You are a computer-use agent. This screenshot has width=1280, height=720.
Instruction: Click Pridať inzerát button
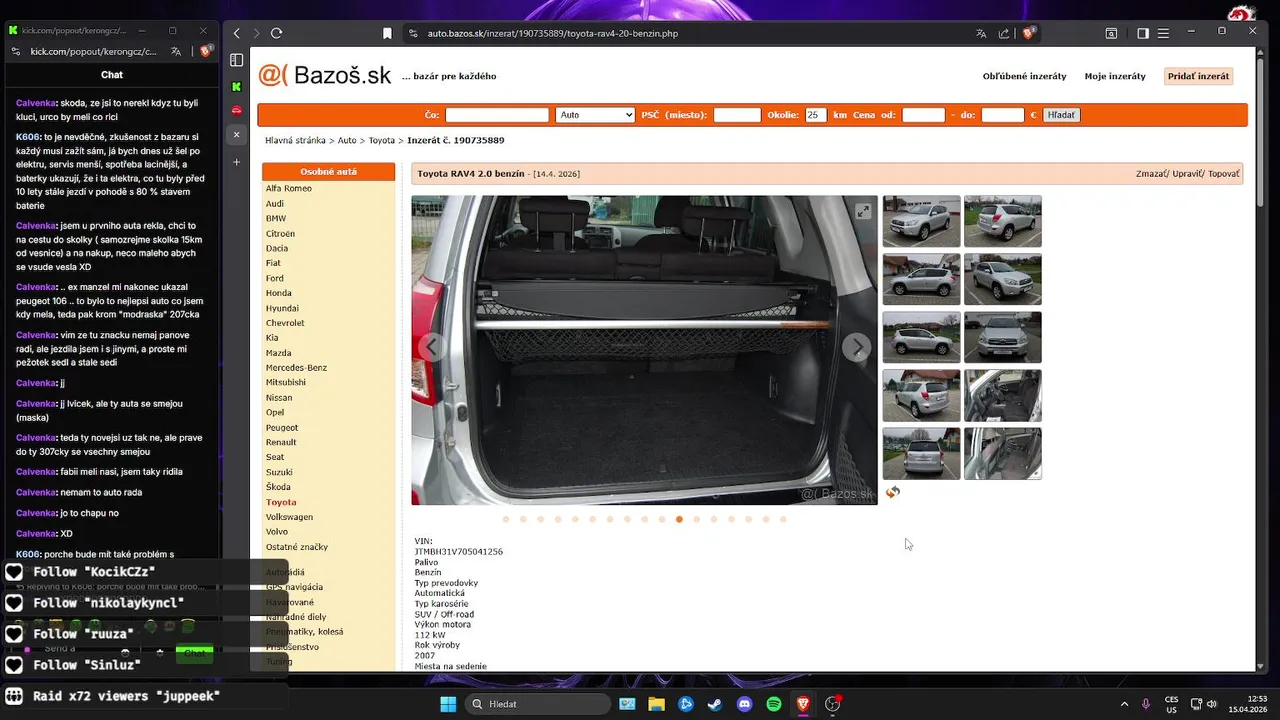(x=1198, y=76)
